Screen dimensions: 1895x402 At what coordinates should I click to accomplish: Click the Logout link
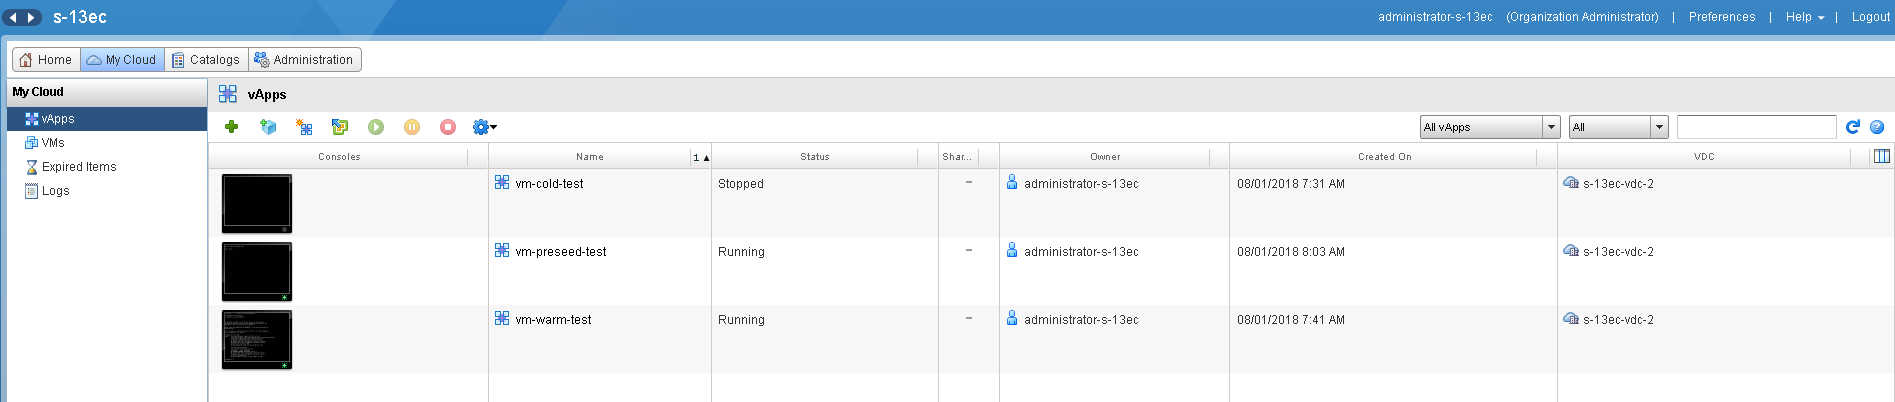coord(1870,17)
